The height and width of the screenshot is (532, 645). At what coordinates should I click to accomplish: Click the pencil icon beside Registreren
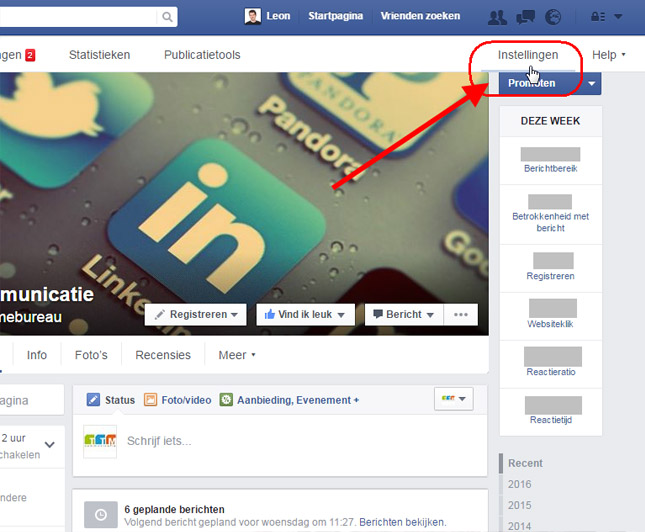point(160,314)
